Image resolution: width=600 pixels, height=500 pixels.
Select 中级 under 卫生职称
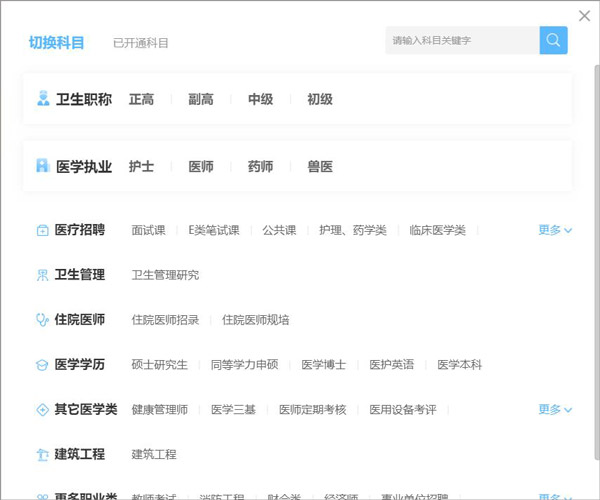click(x=260, y=99)
